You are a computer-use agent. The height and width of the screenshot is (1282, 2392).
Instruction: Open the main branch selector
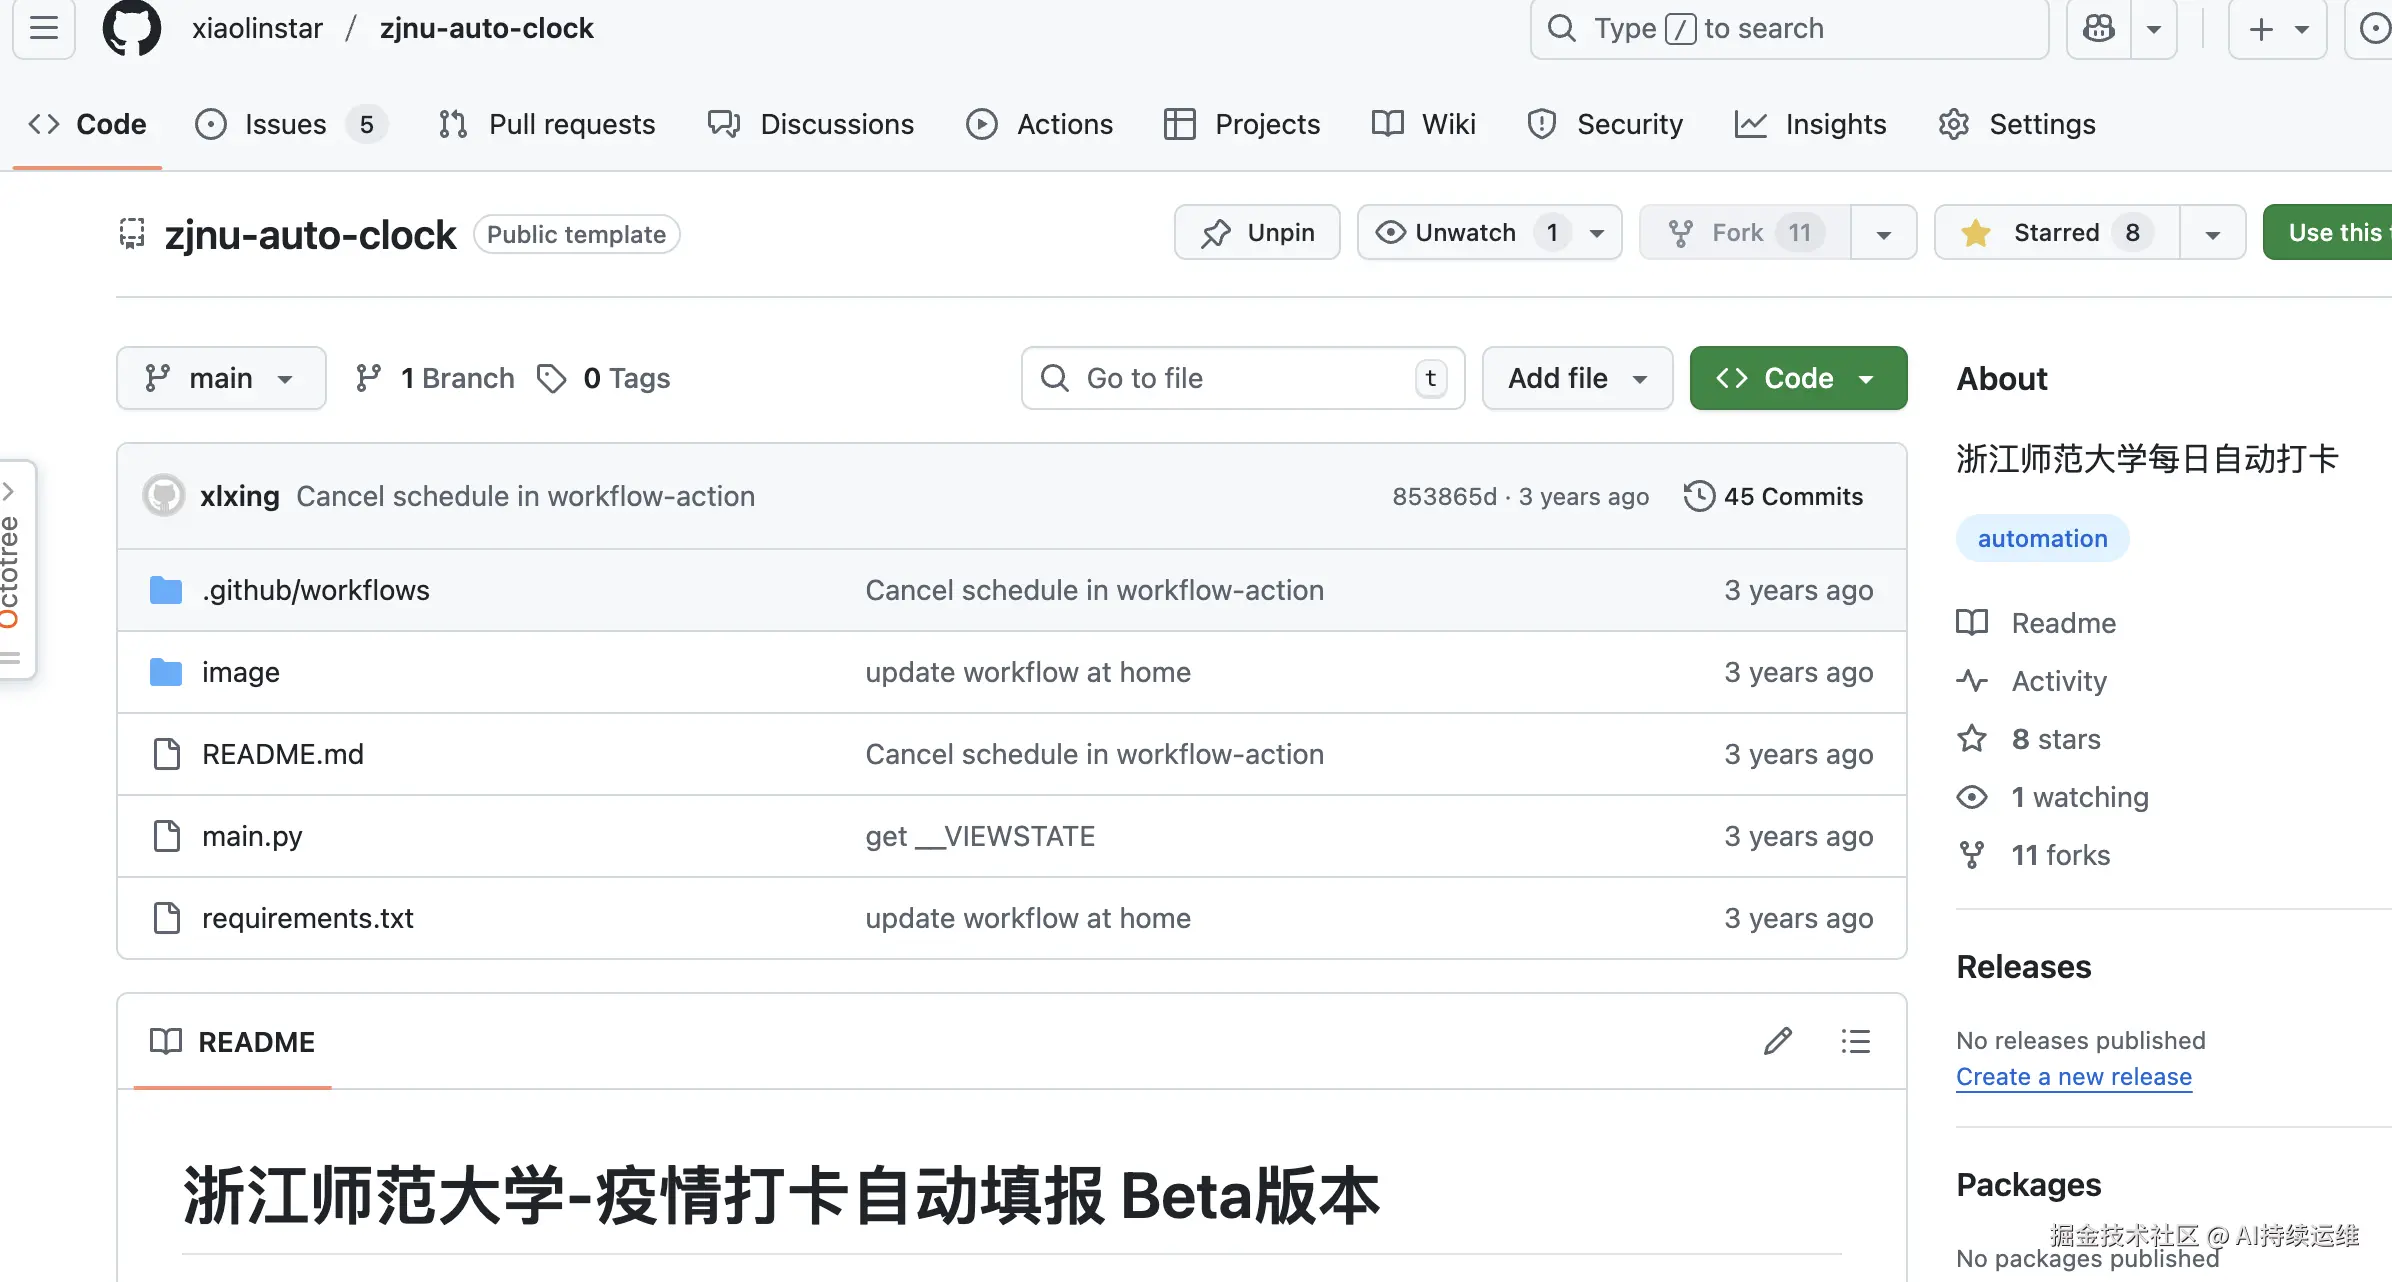pos(221,378)
